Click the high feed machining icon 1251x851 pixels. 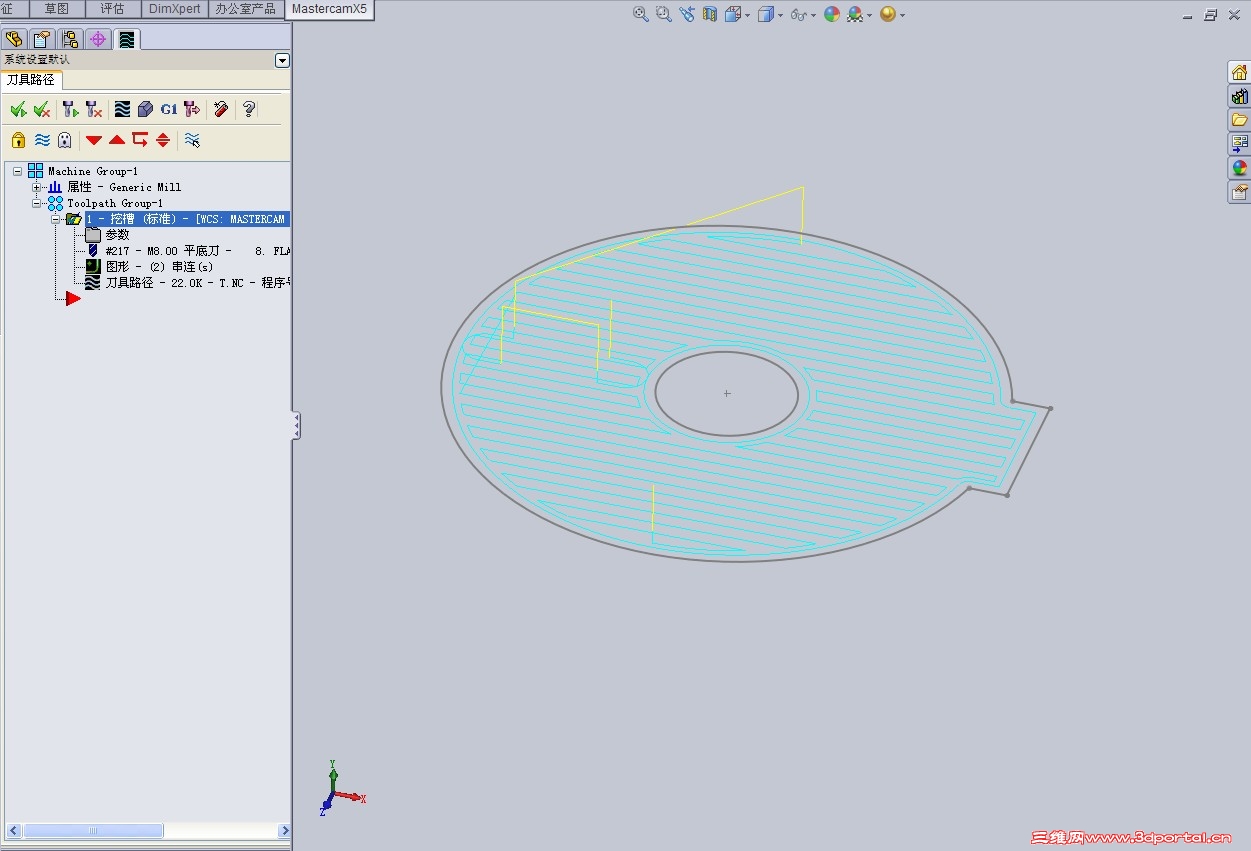(192, 109)
